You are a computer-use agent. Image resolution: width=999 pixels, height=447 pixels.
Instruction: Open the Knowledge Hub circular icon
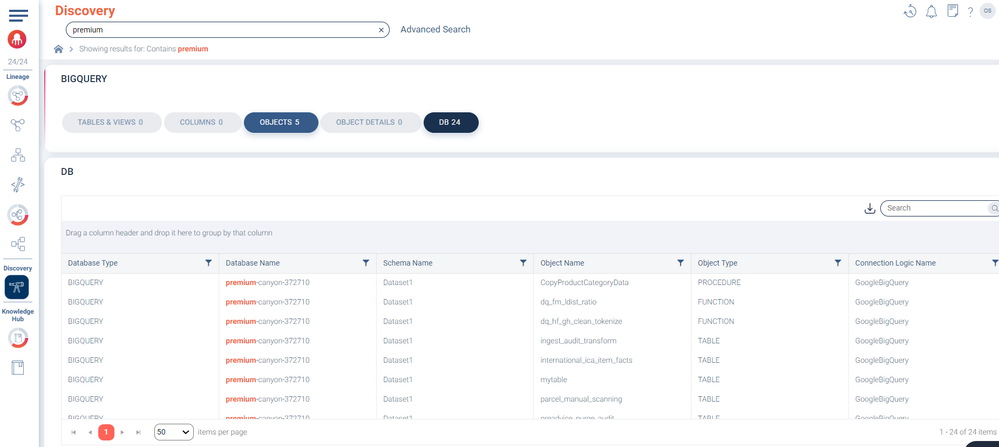(18, 337)
